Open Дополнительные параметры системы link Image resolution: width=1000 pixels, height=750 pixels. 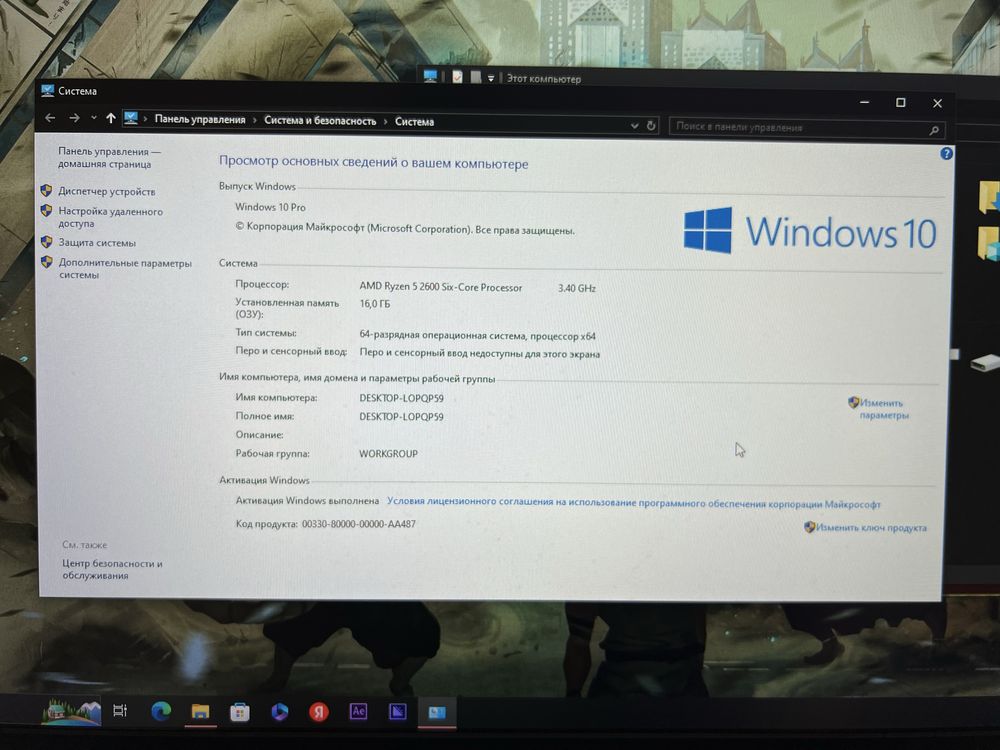pyautogui.click(x=125, y=268)
